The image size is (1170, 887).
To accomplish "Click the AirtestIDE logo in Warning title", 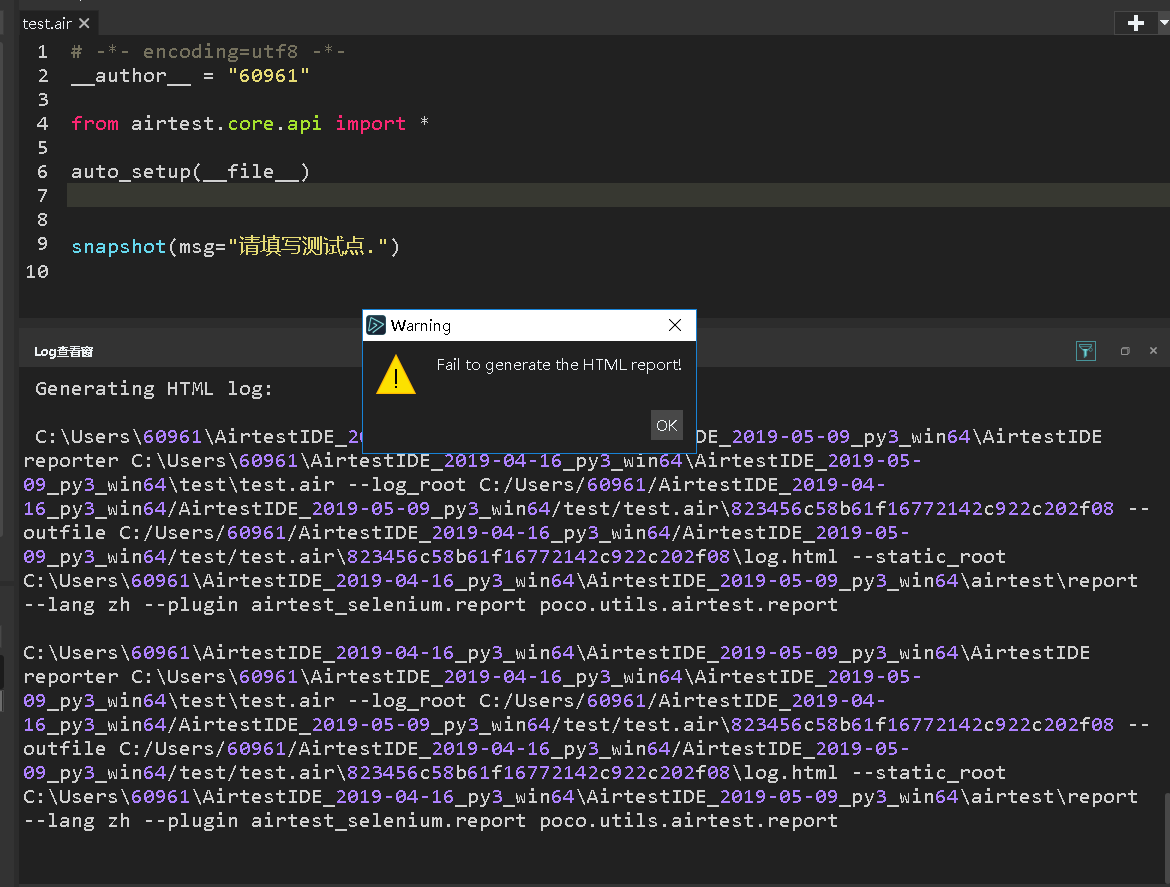I will point(376,325).
